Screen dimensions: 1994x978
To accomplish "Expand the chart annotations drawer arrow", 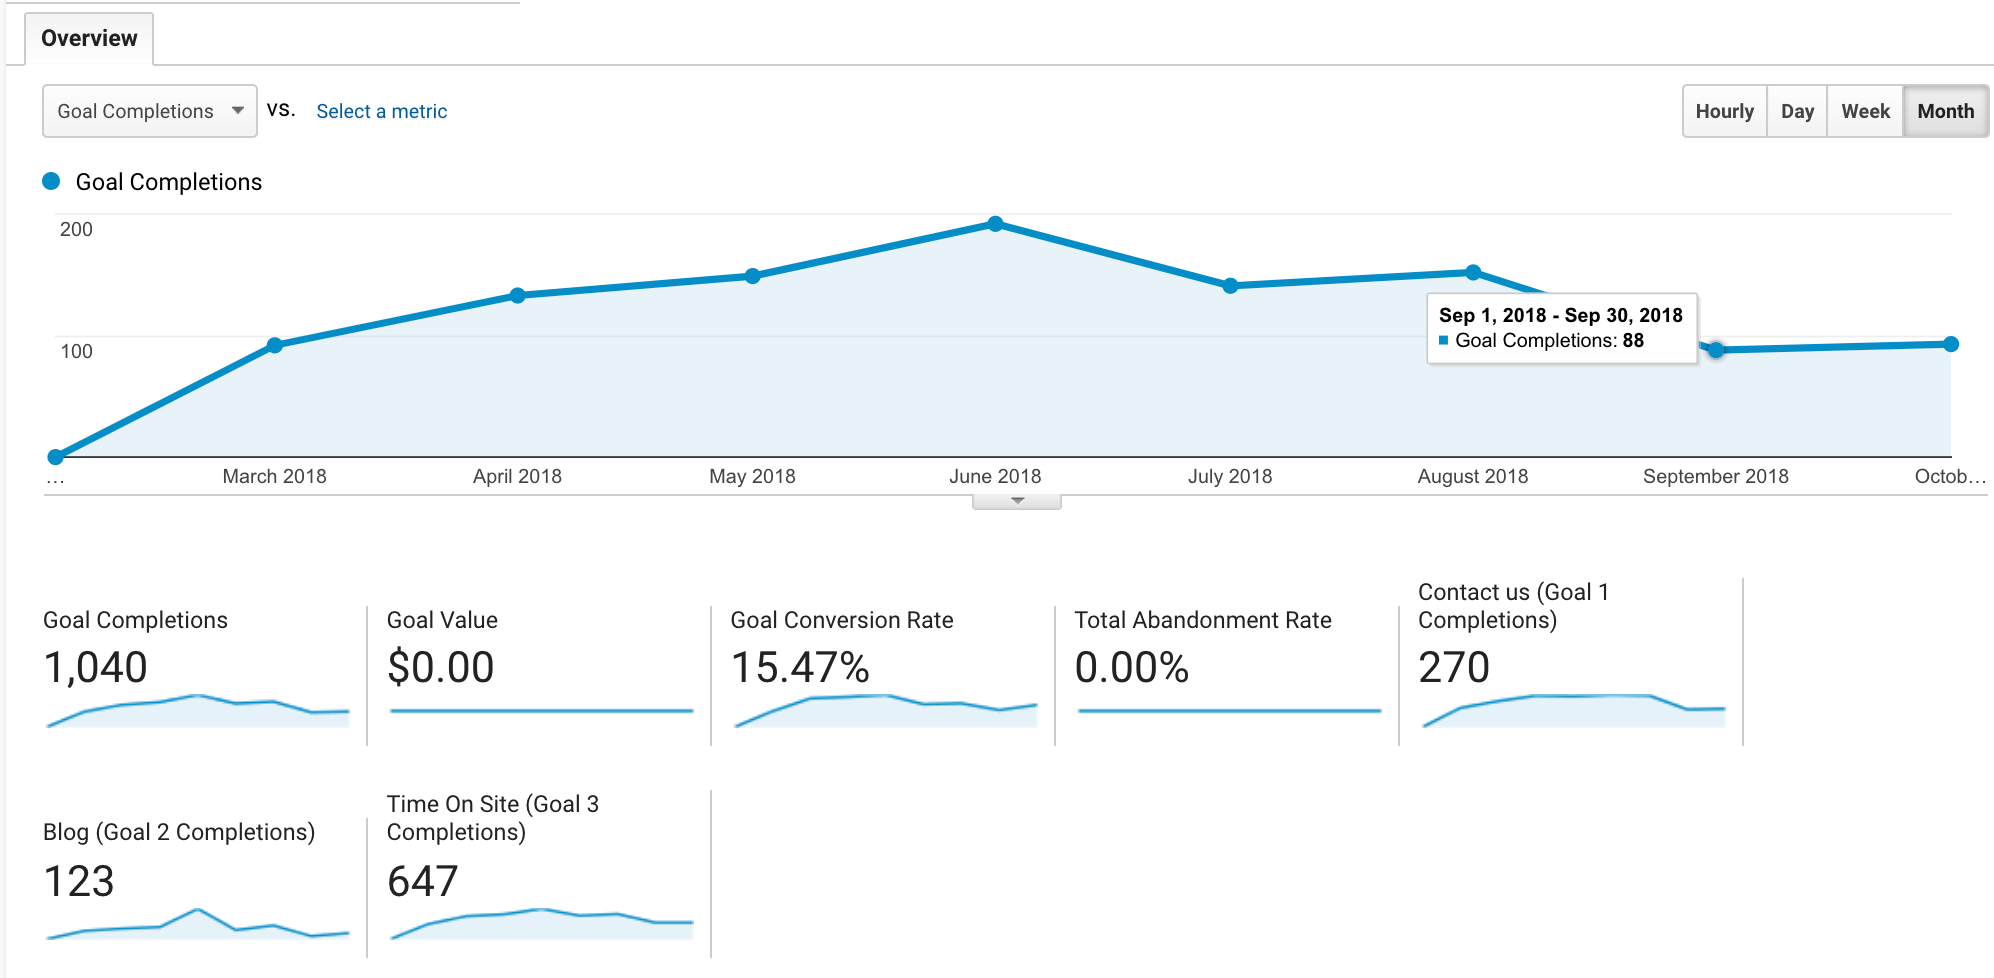I will 1017,501.
